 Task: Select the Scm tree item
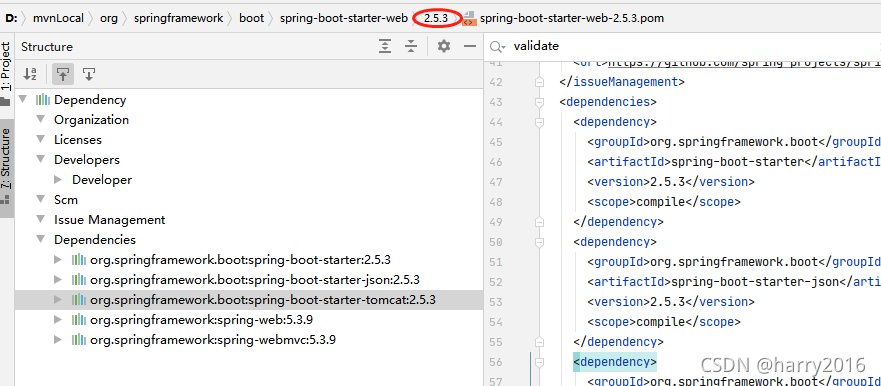click(x=66, y=200)
